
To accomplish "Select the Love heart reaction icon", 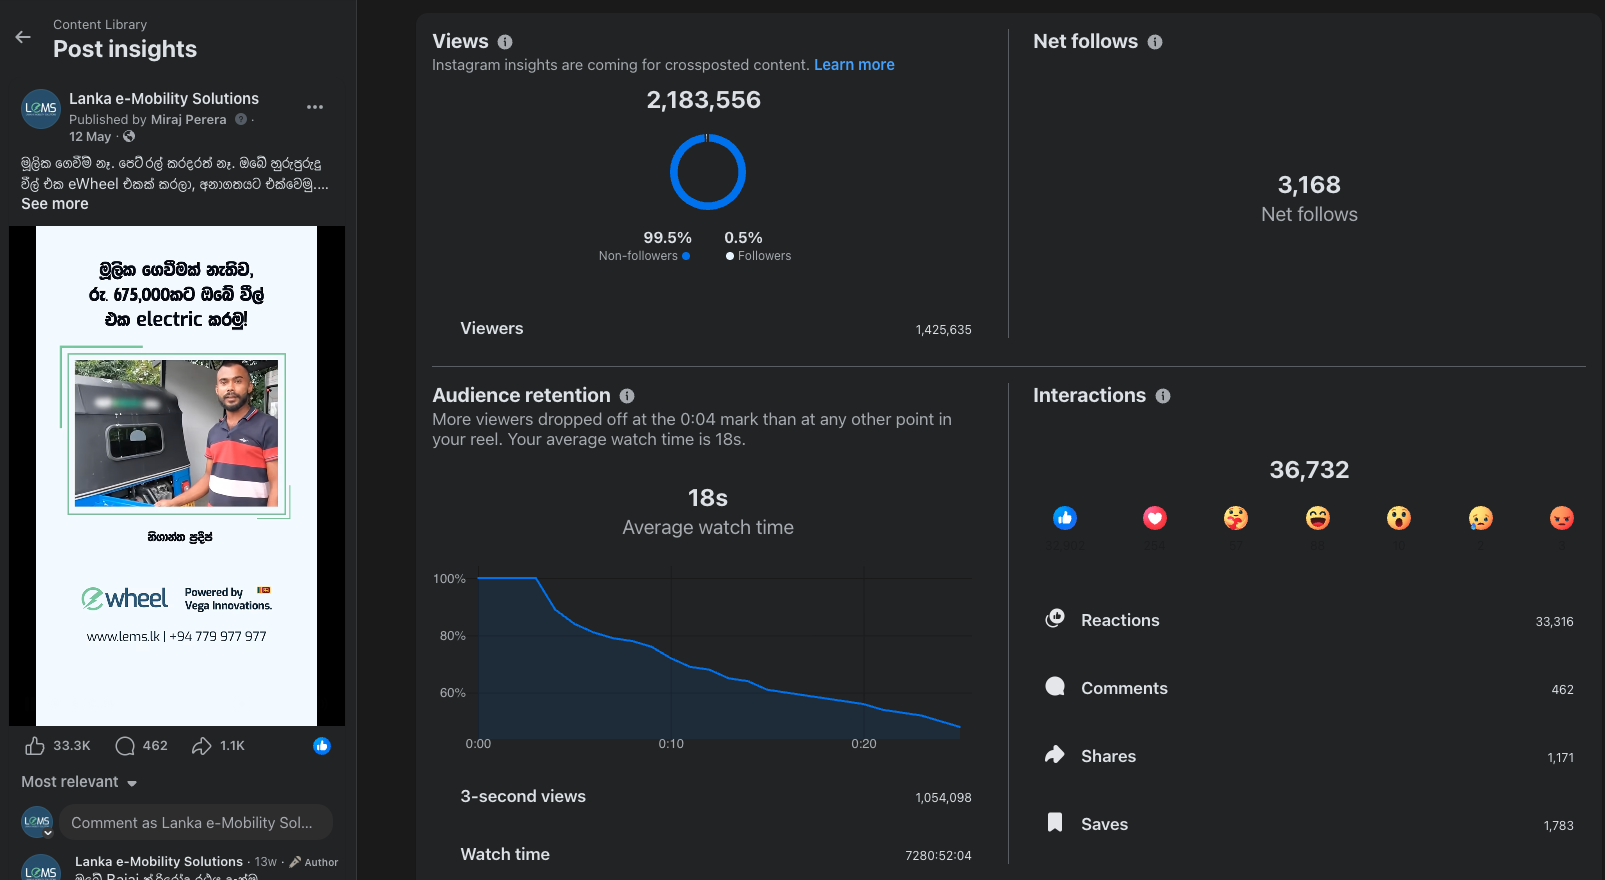I will click(1155, 518).
